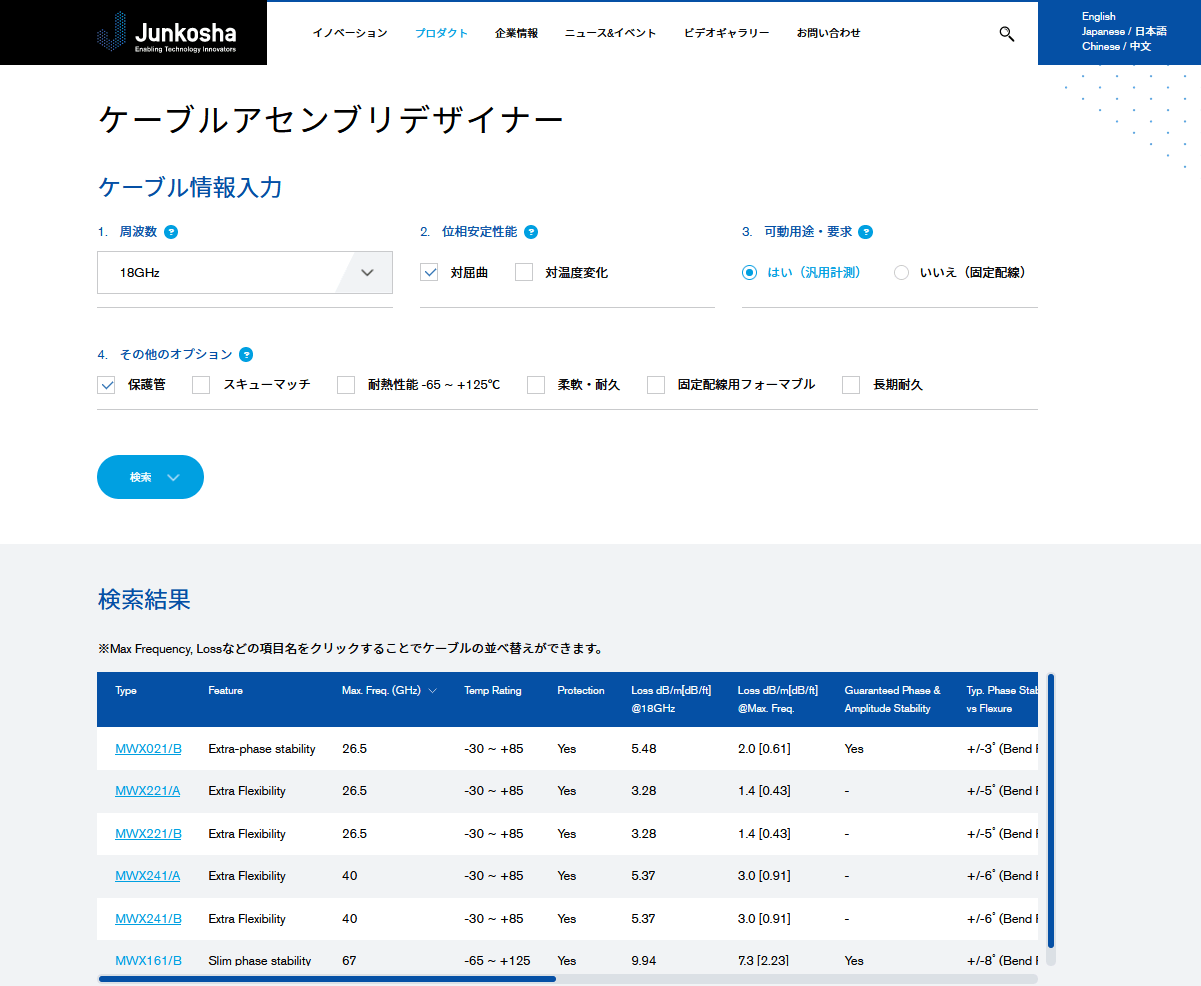Enable the 対温度変化 checkbox
The image size is (1201, 986).
tap(524, 271)
